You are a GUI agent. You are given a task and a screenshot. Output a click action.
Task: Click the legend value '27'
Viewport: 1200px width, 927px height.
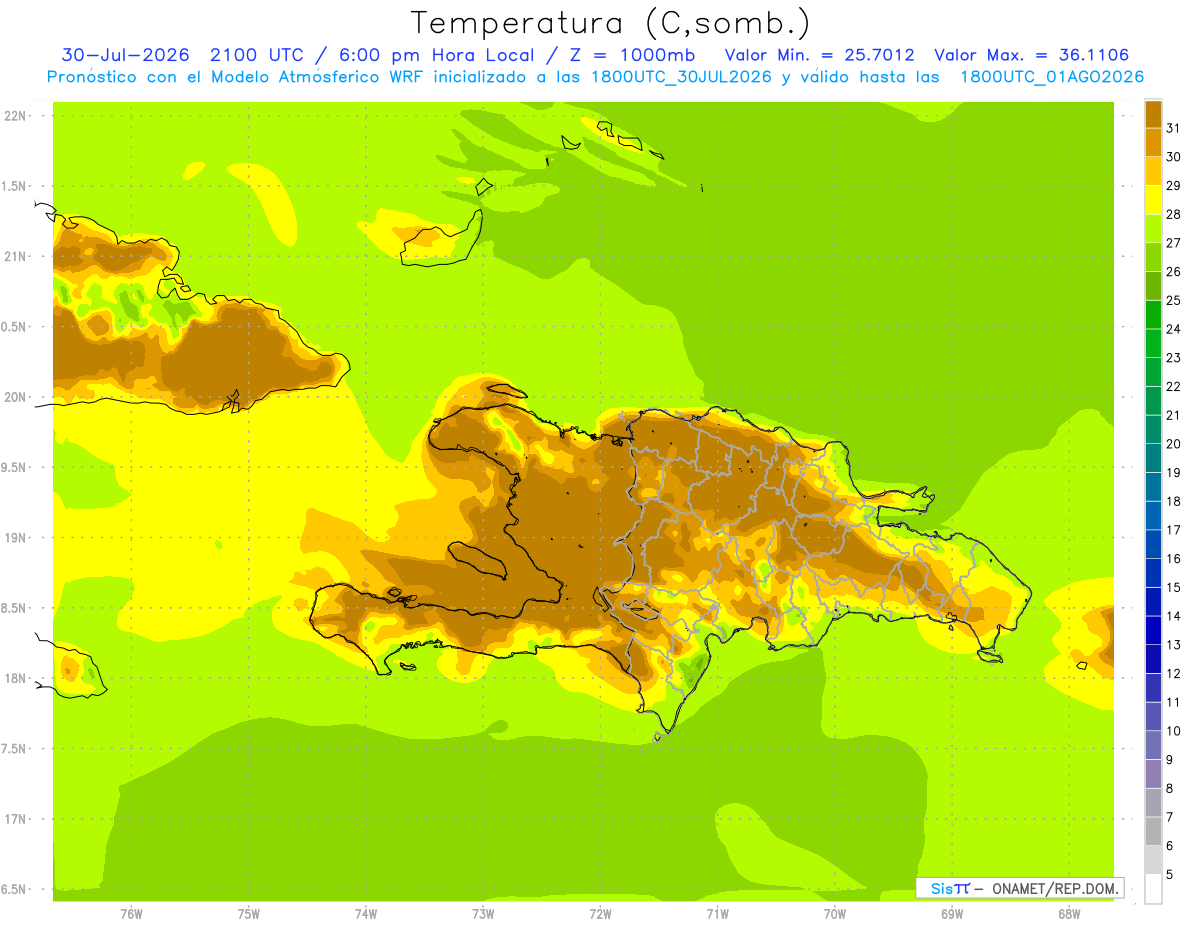pos(1174,242)
